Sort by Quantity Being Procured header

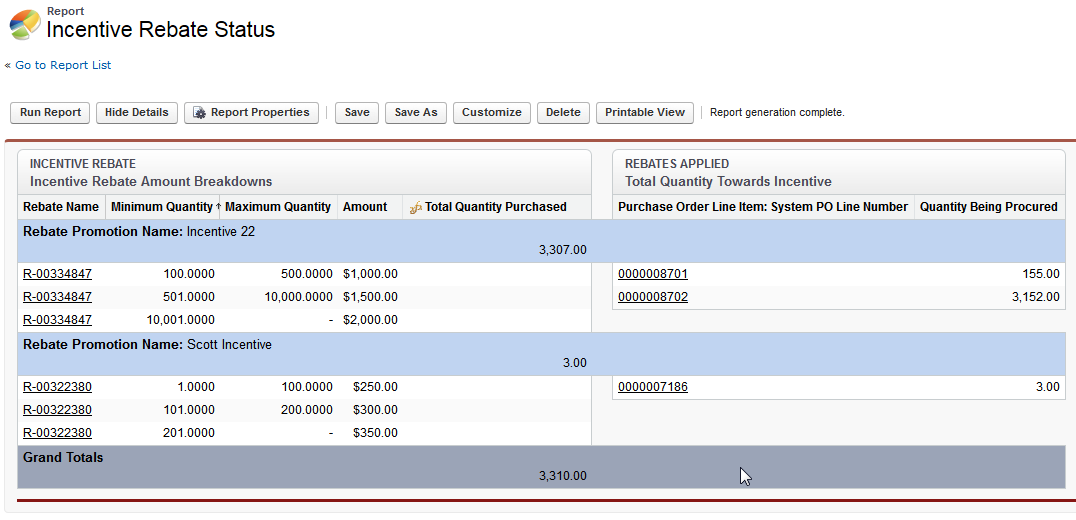pyautogui.click(x=988, y=207)
